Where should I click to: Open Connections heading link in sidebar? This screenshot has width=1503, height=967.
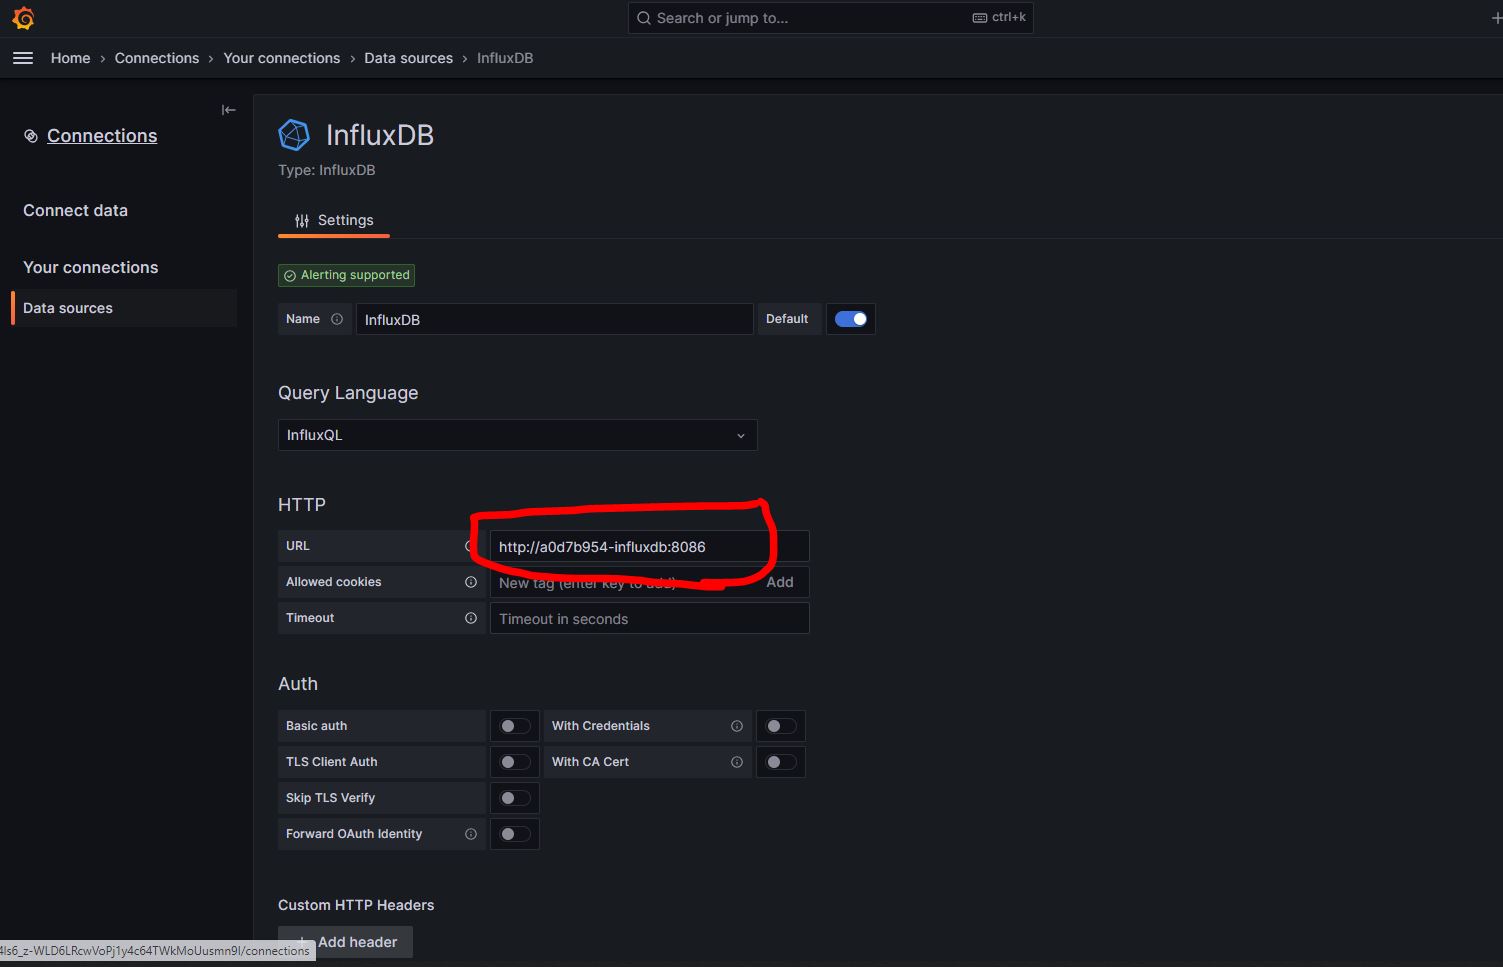click(x=102, y=136)
